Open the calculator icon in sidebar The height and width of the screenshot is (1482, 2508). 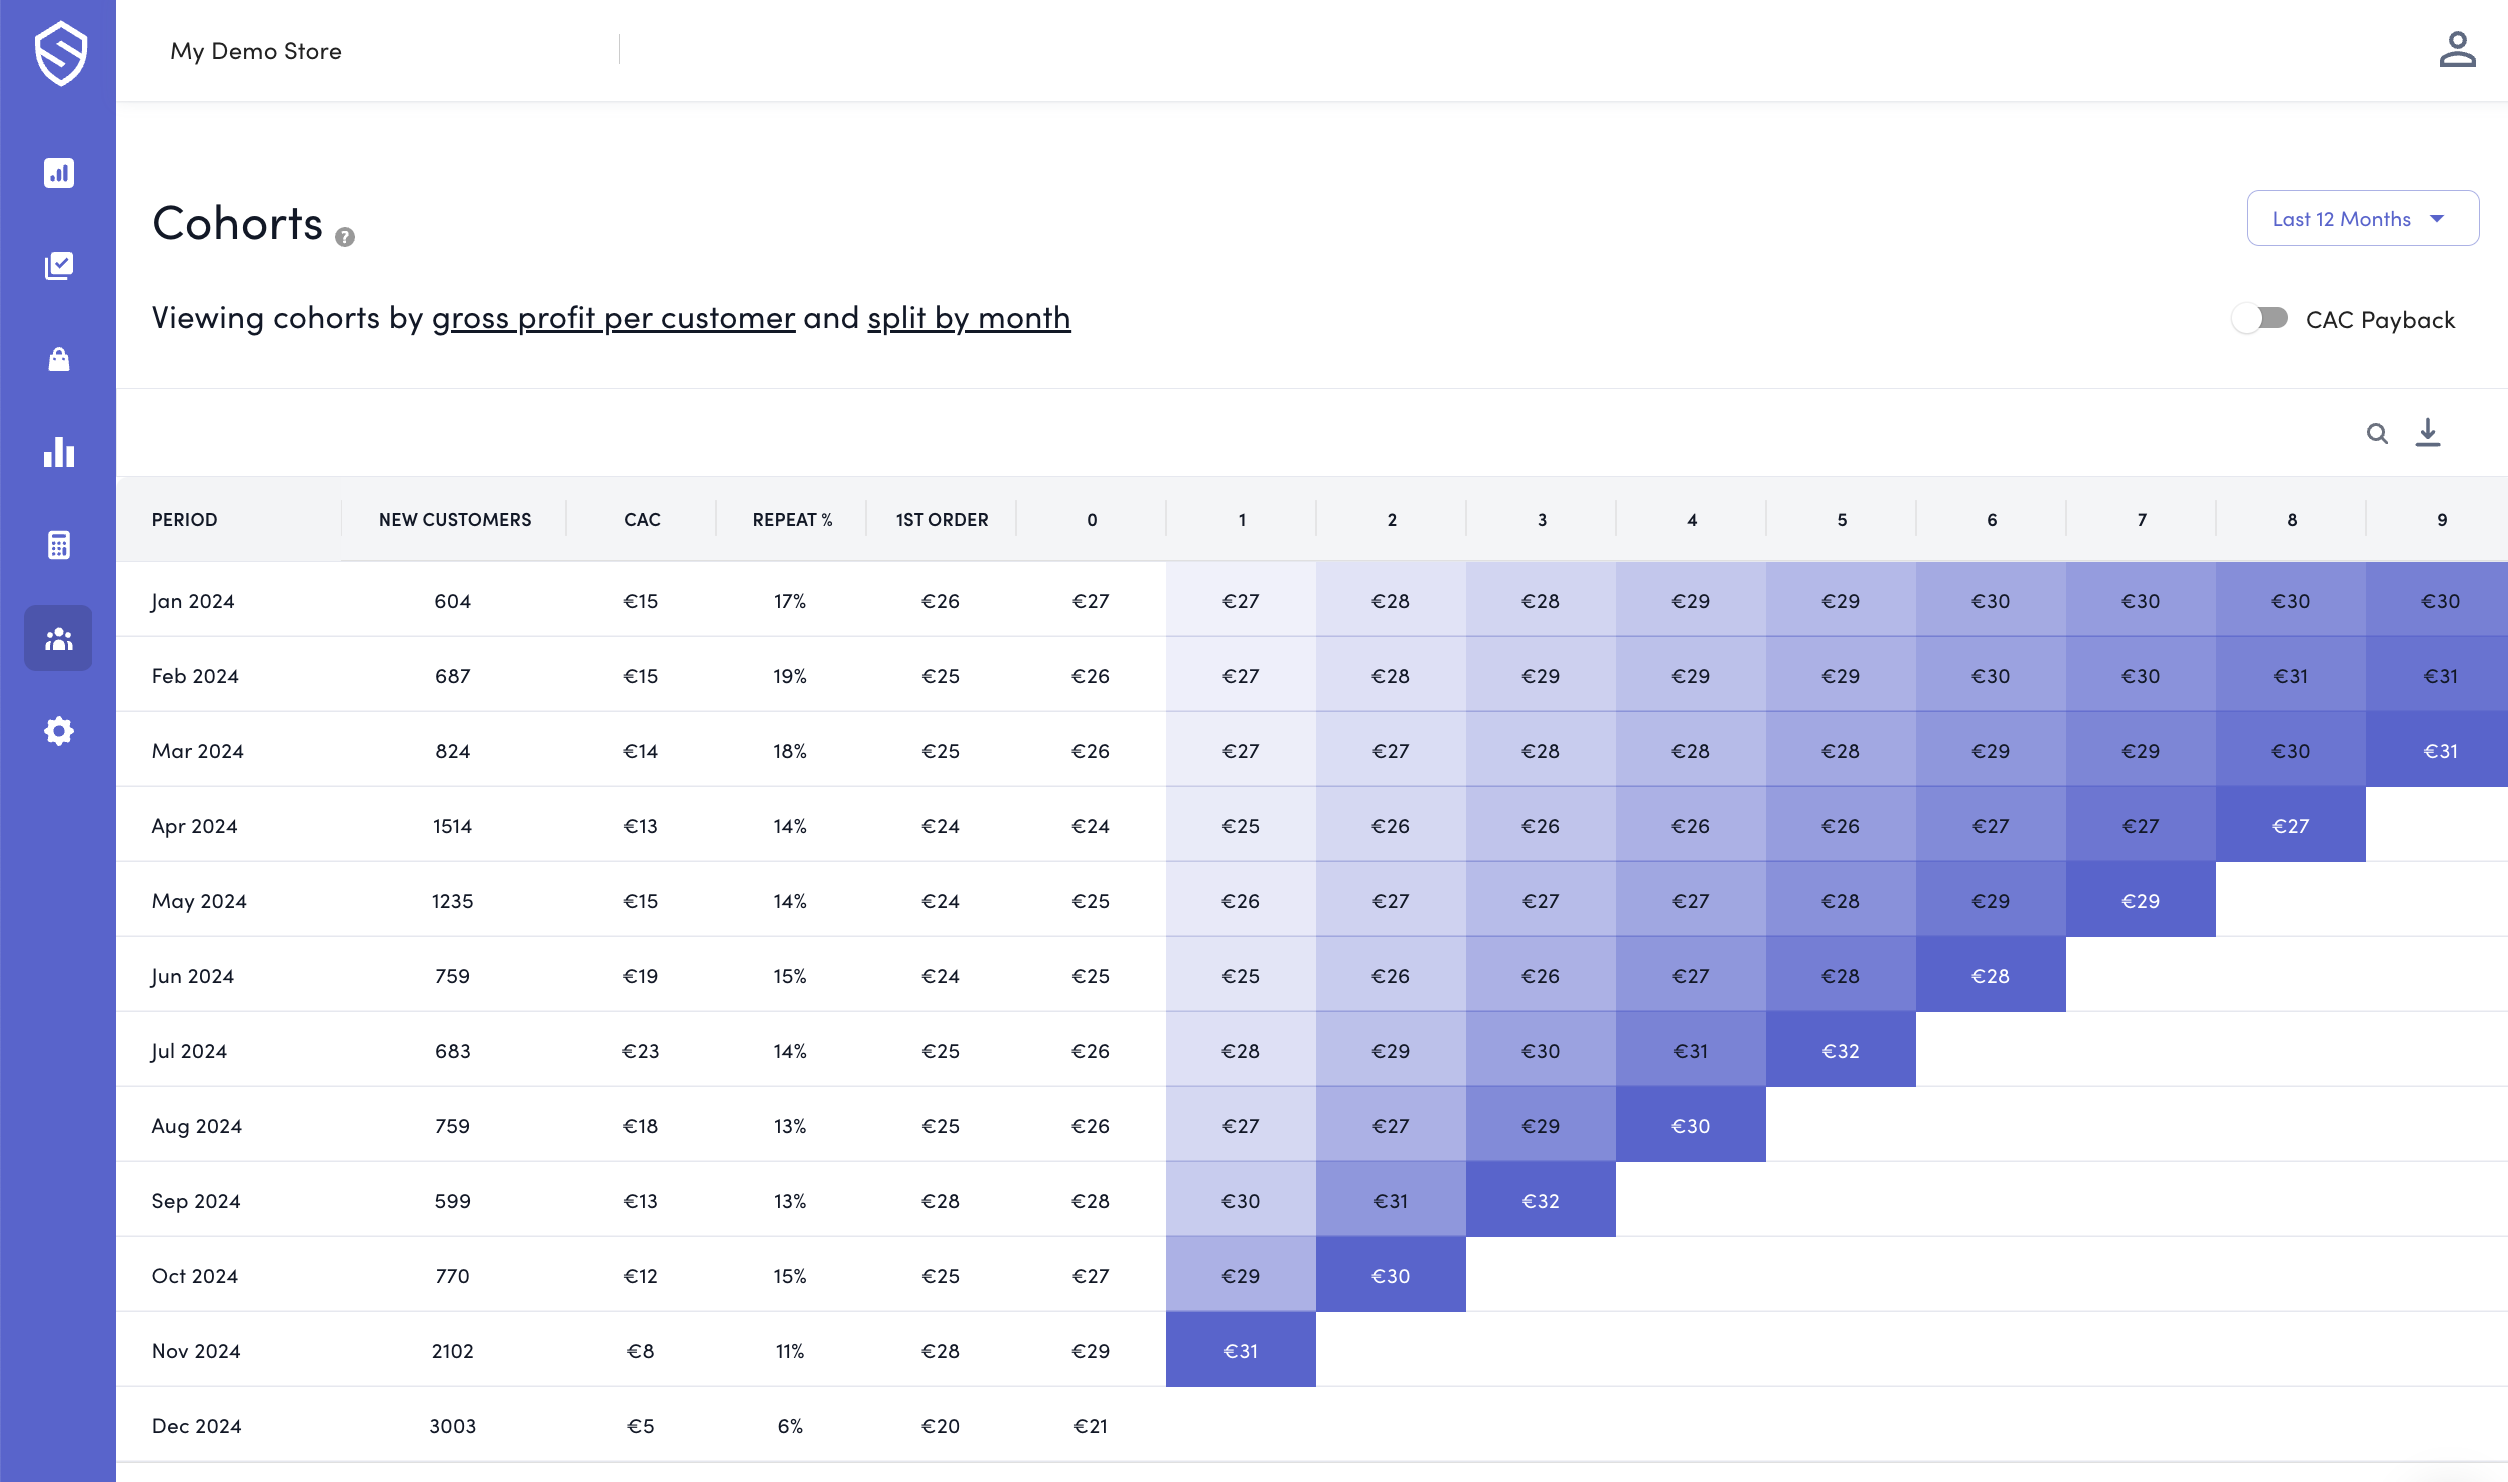pyautogui.click(x=59, y=545)
